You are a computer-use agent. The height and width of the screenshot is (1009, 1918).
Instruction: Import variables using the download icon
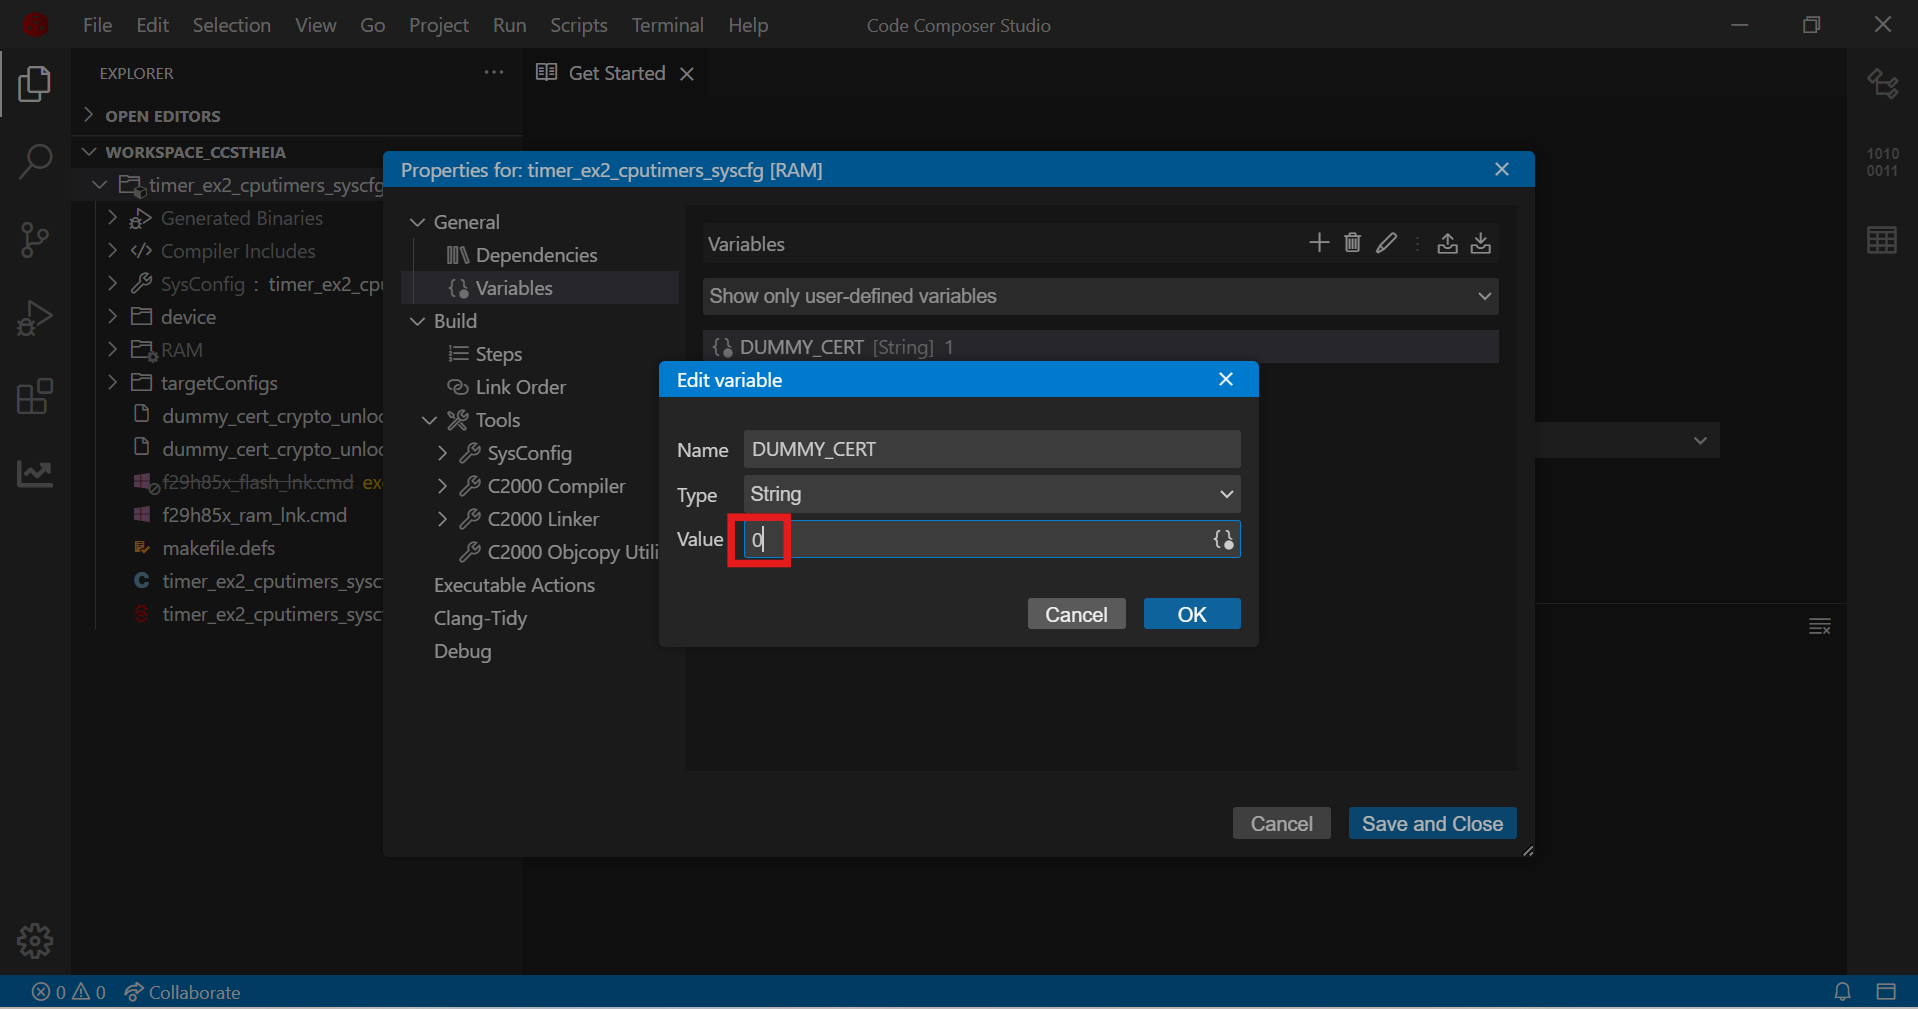[1481, 243]
